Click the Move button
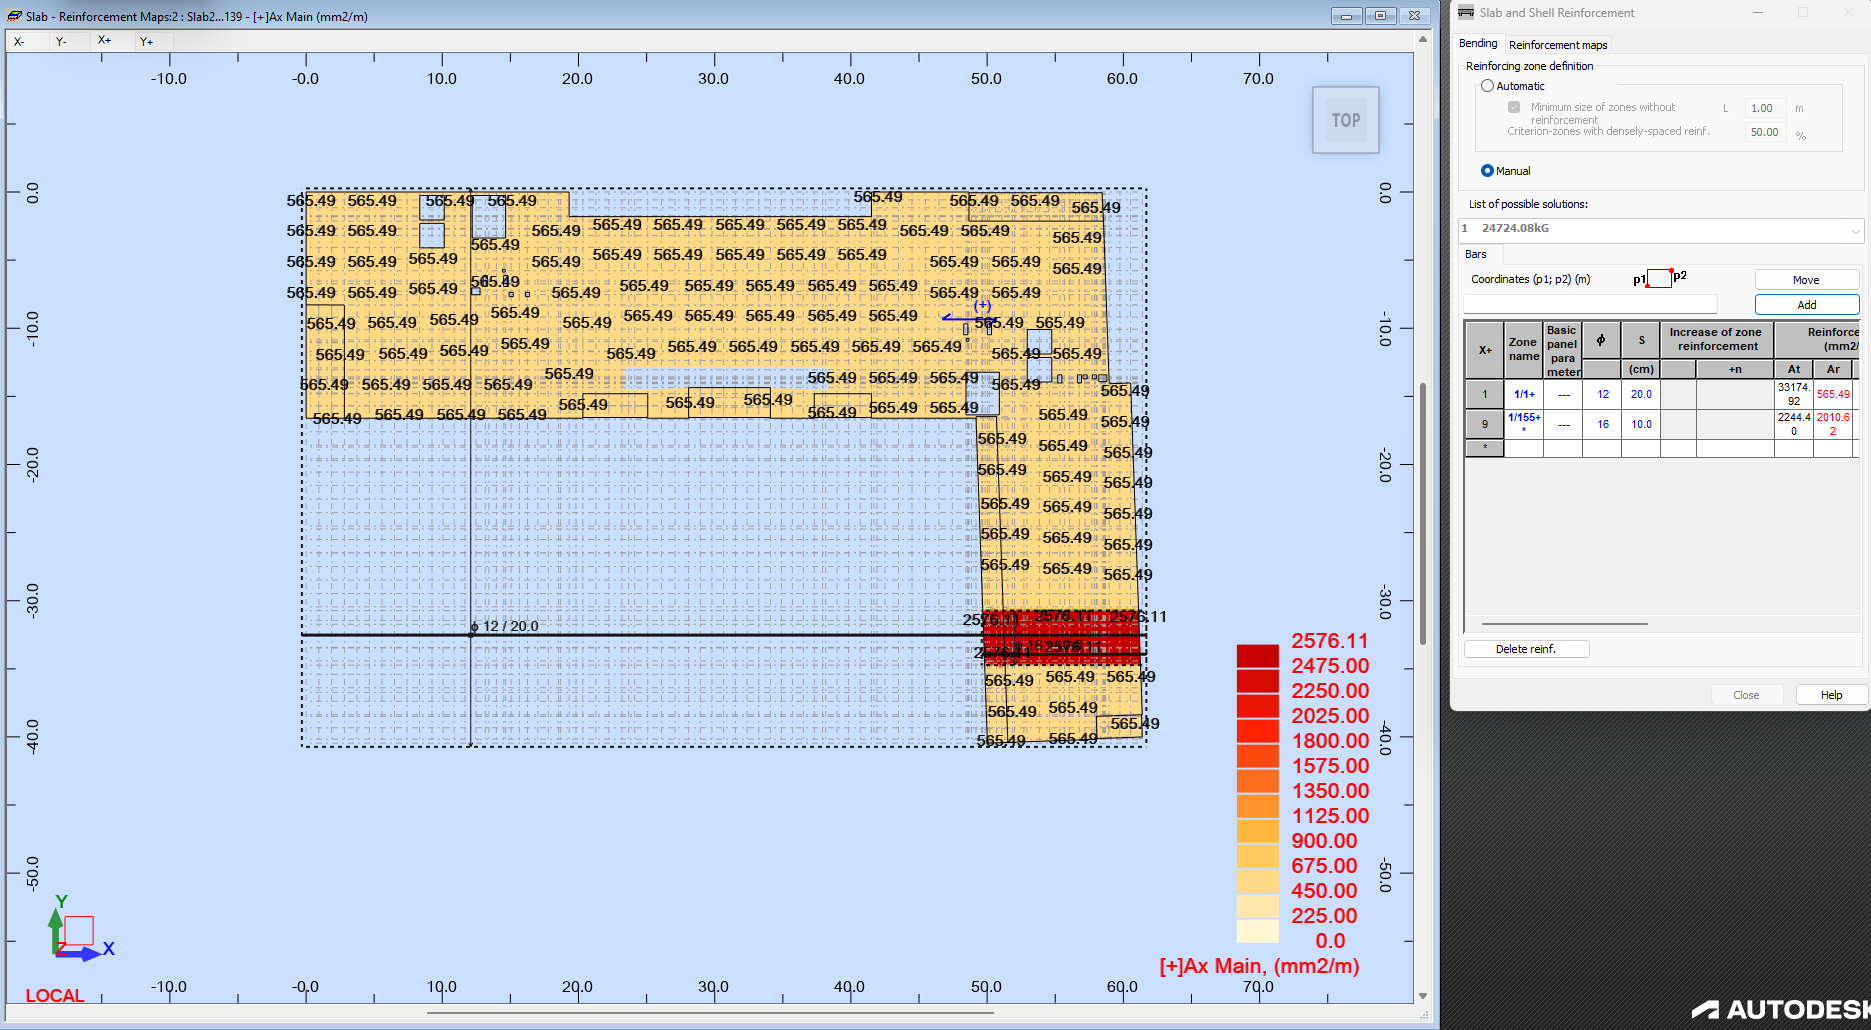Screen dimensions: 1871x1030 click(1807, 279)
